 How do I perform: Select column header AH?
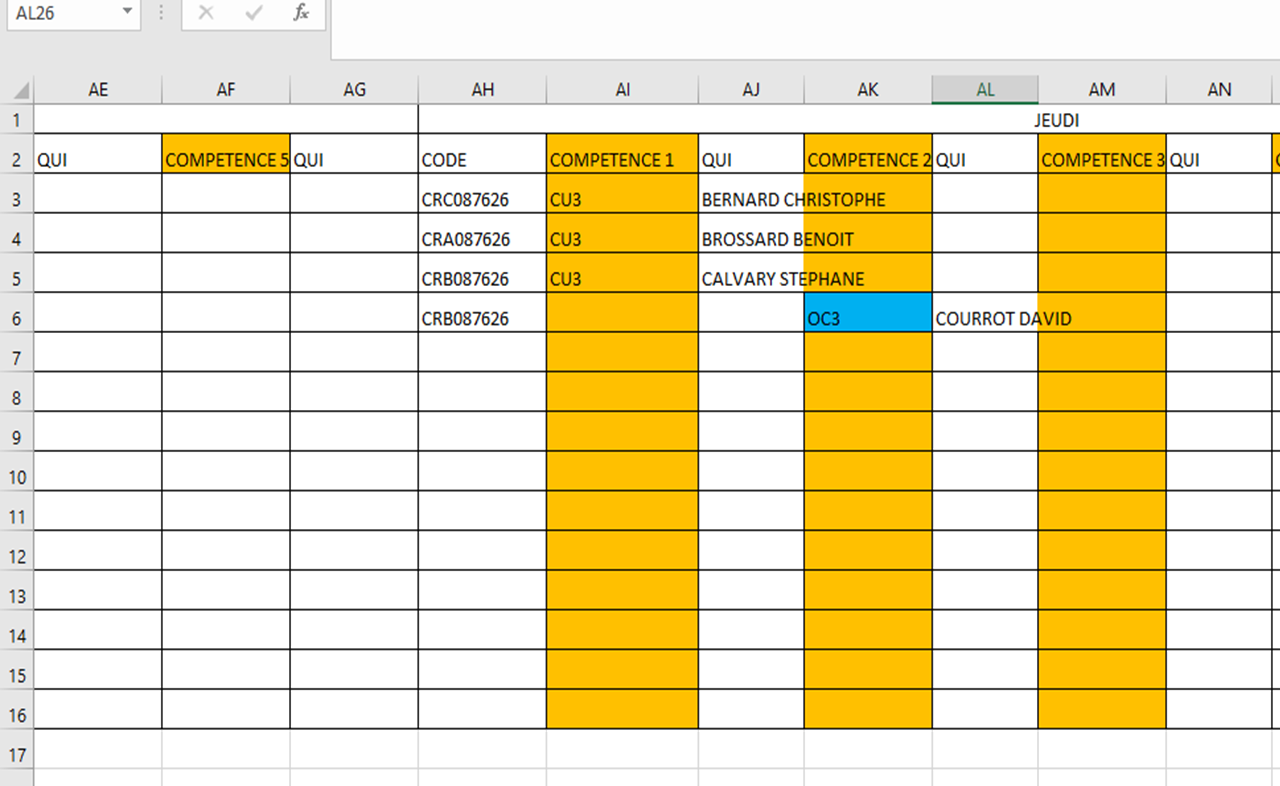(482, 90)
